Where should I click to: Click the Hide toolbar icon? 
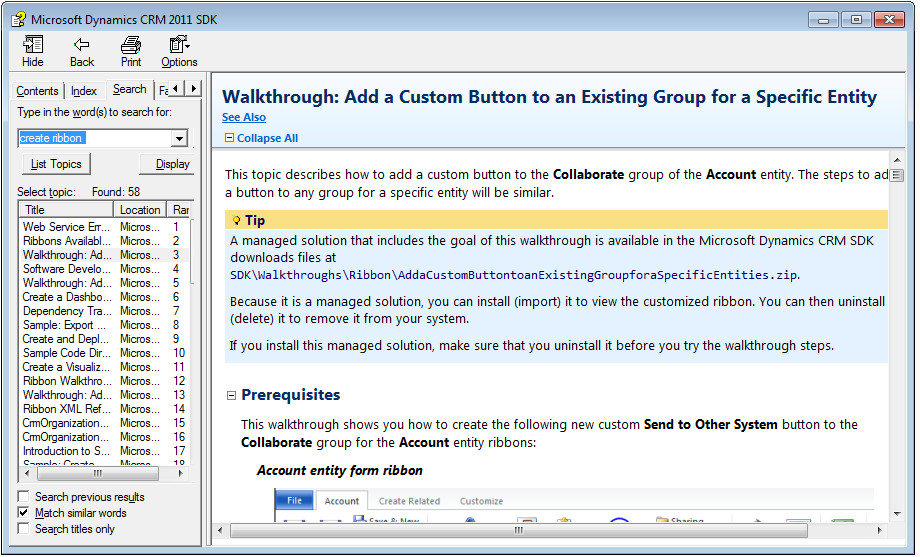(x=32, y=45)
